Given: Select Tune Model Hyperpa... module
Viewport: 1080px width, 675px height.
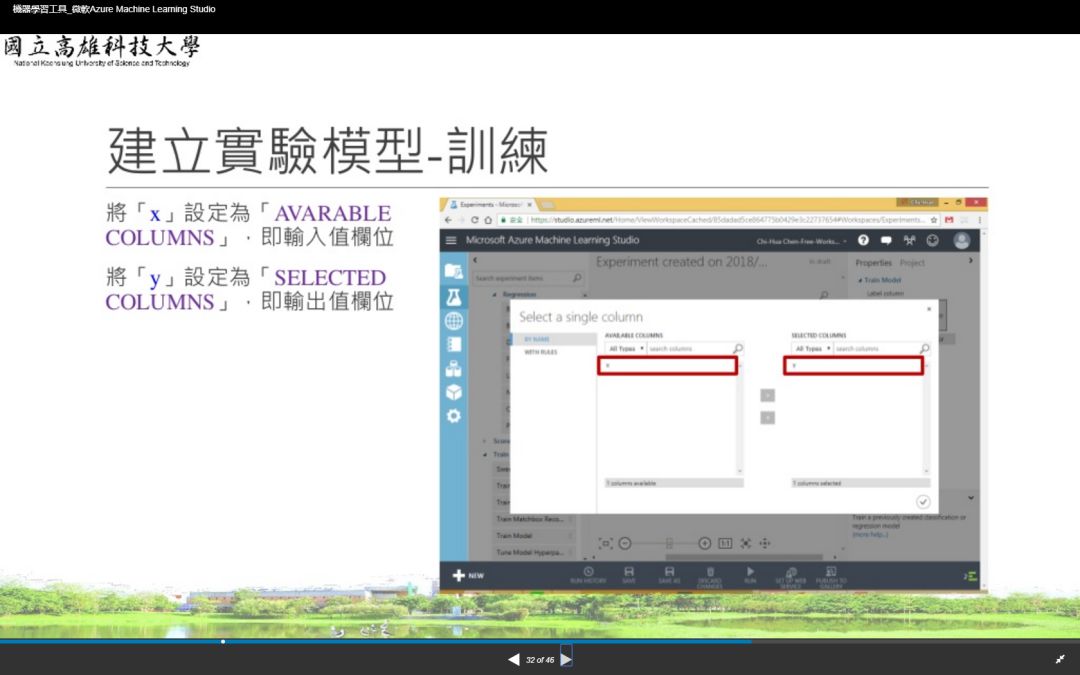Looking at the screenshot, I should (x=533, y=552).
